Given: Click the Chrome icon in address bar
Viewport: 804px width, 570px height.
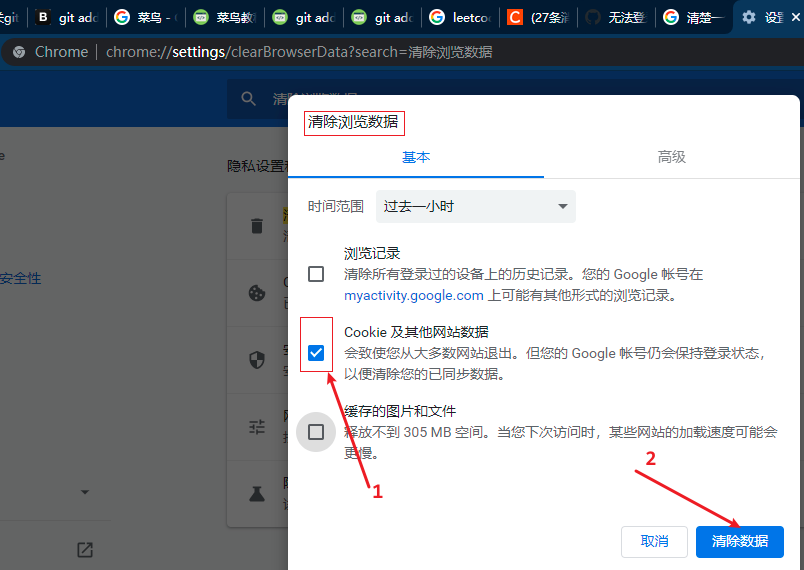Looking at the screenshot, I should tap(19, 52).
